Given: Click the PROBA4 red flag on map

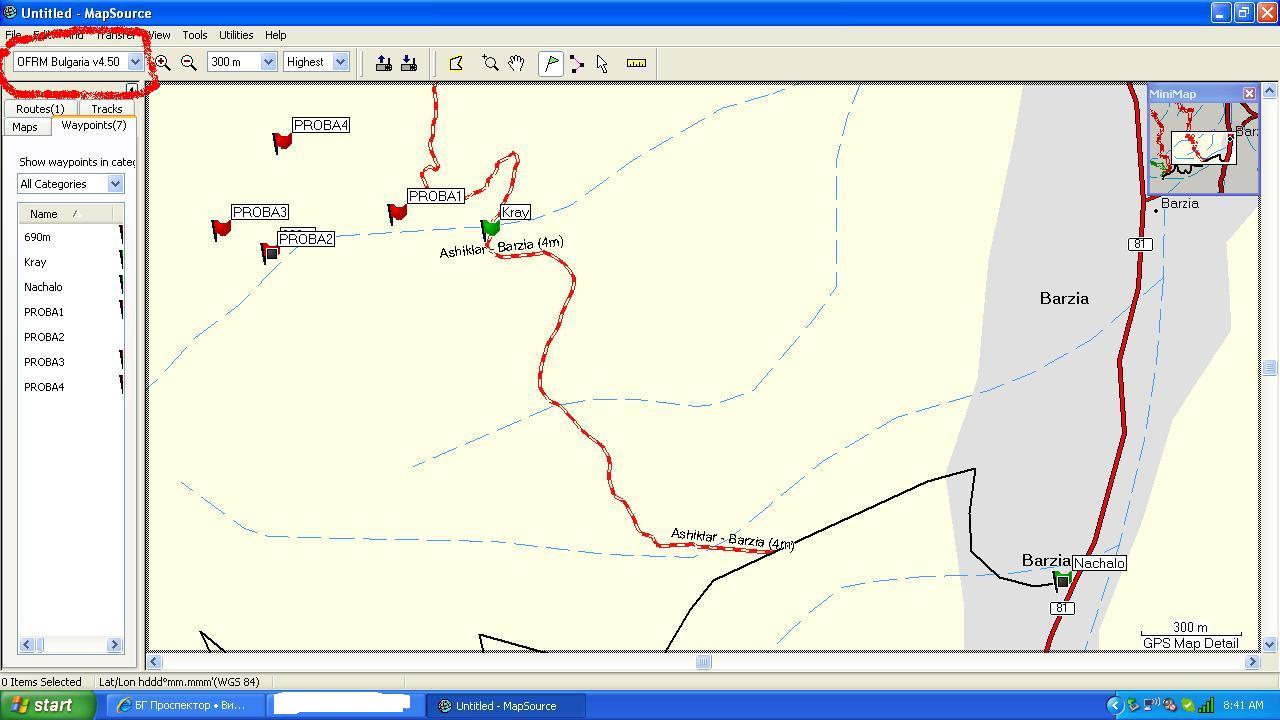Looking at the screenshot, I should [x=282, y=142].
